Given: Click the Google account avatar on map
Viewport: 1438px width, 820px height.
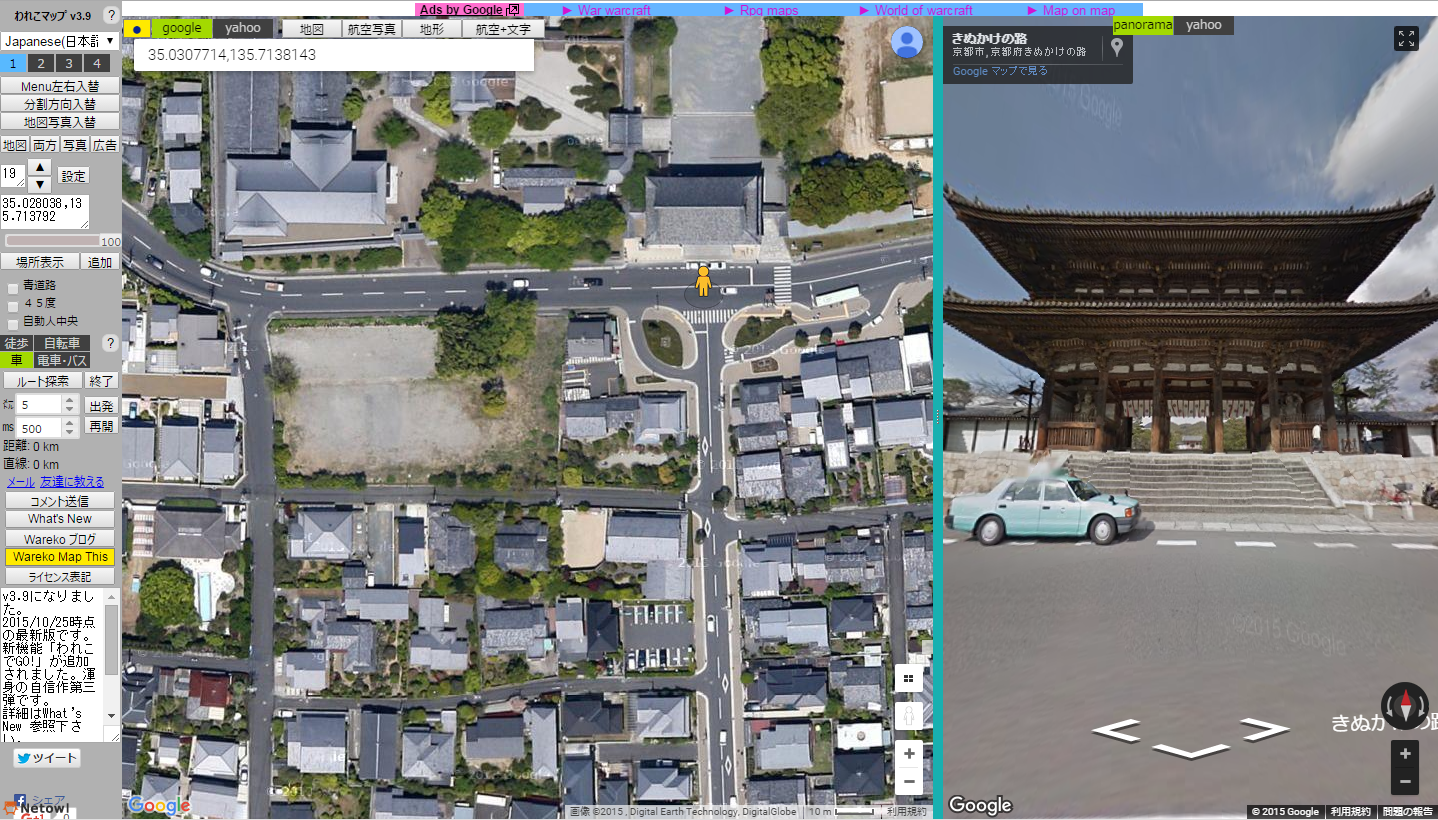Looking at the screenshot, I should 907,42.
